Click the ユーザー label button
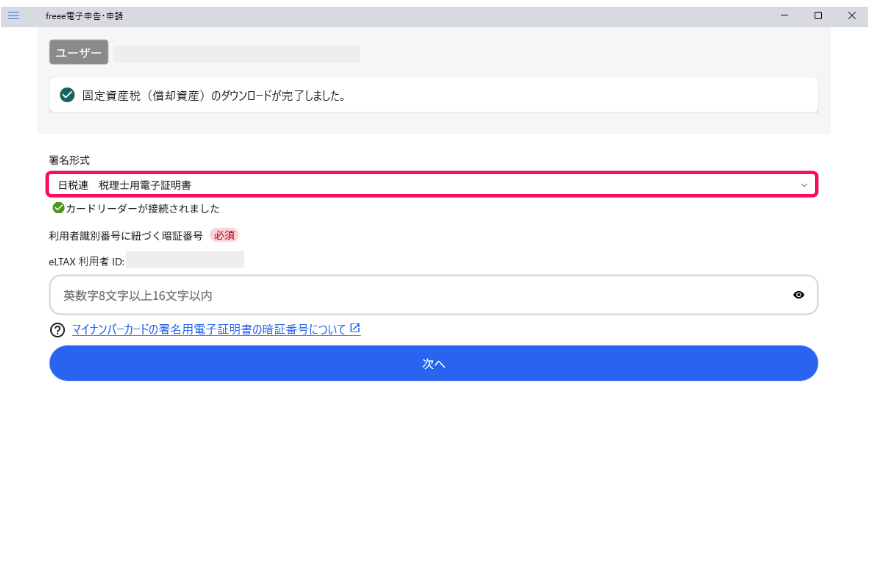Viewport: 869px width, 580px height. 79,53
